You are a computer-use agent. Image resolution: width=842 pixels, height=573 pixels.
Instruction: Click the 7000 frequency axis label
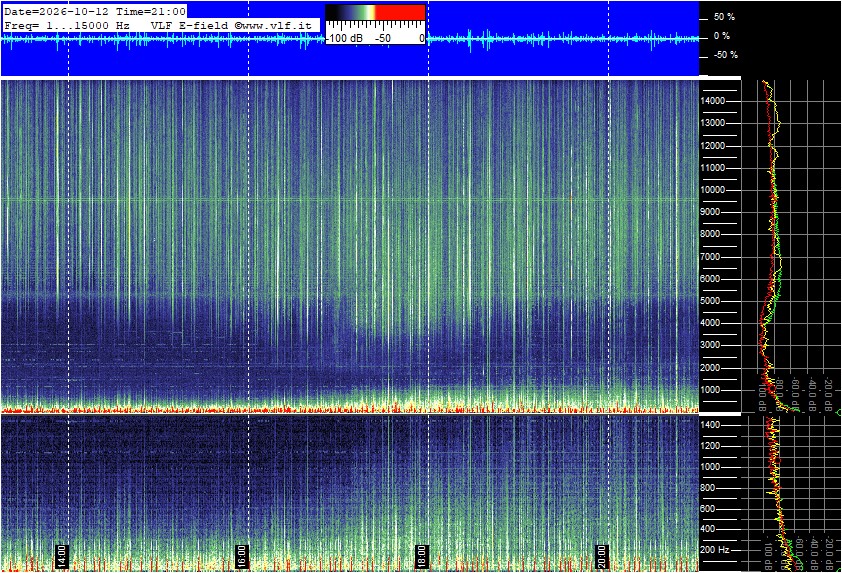coord(710,257)
